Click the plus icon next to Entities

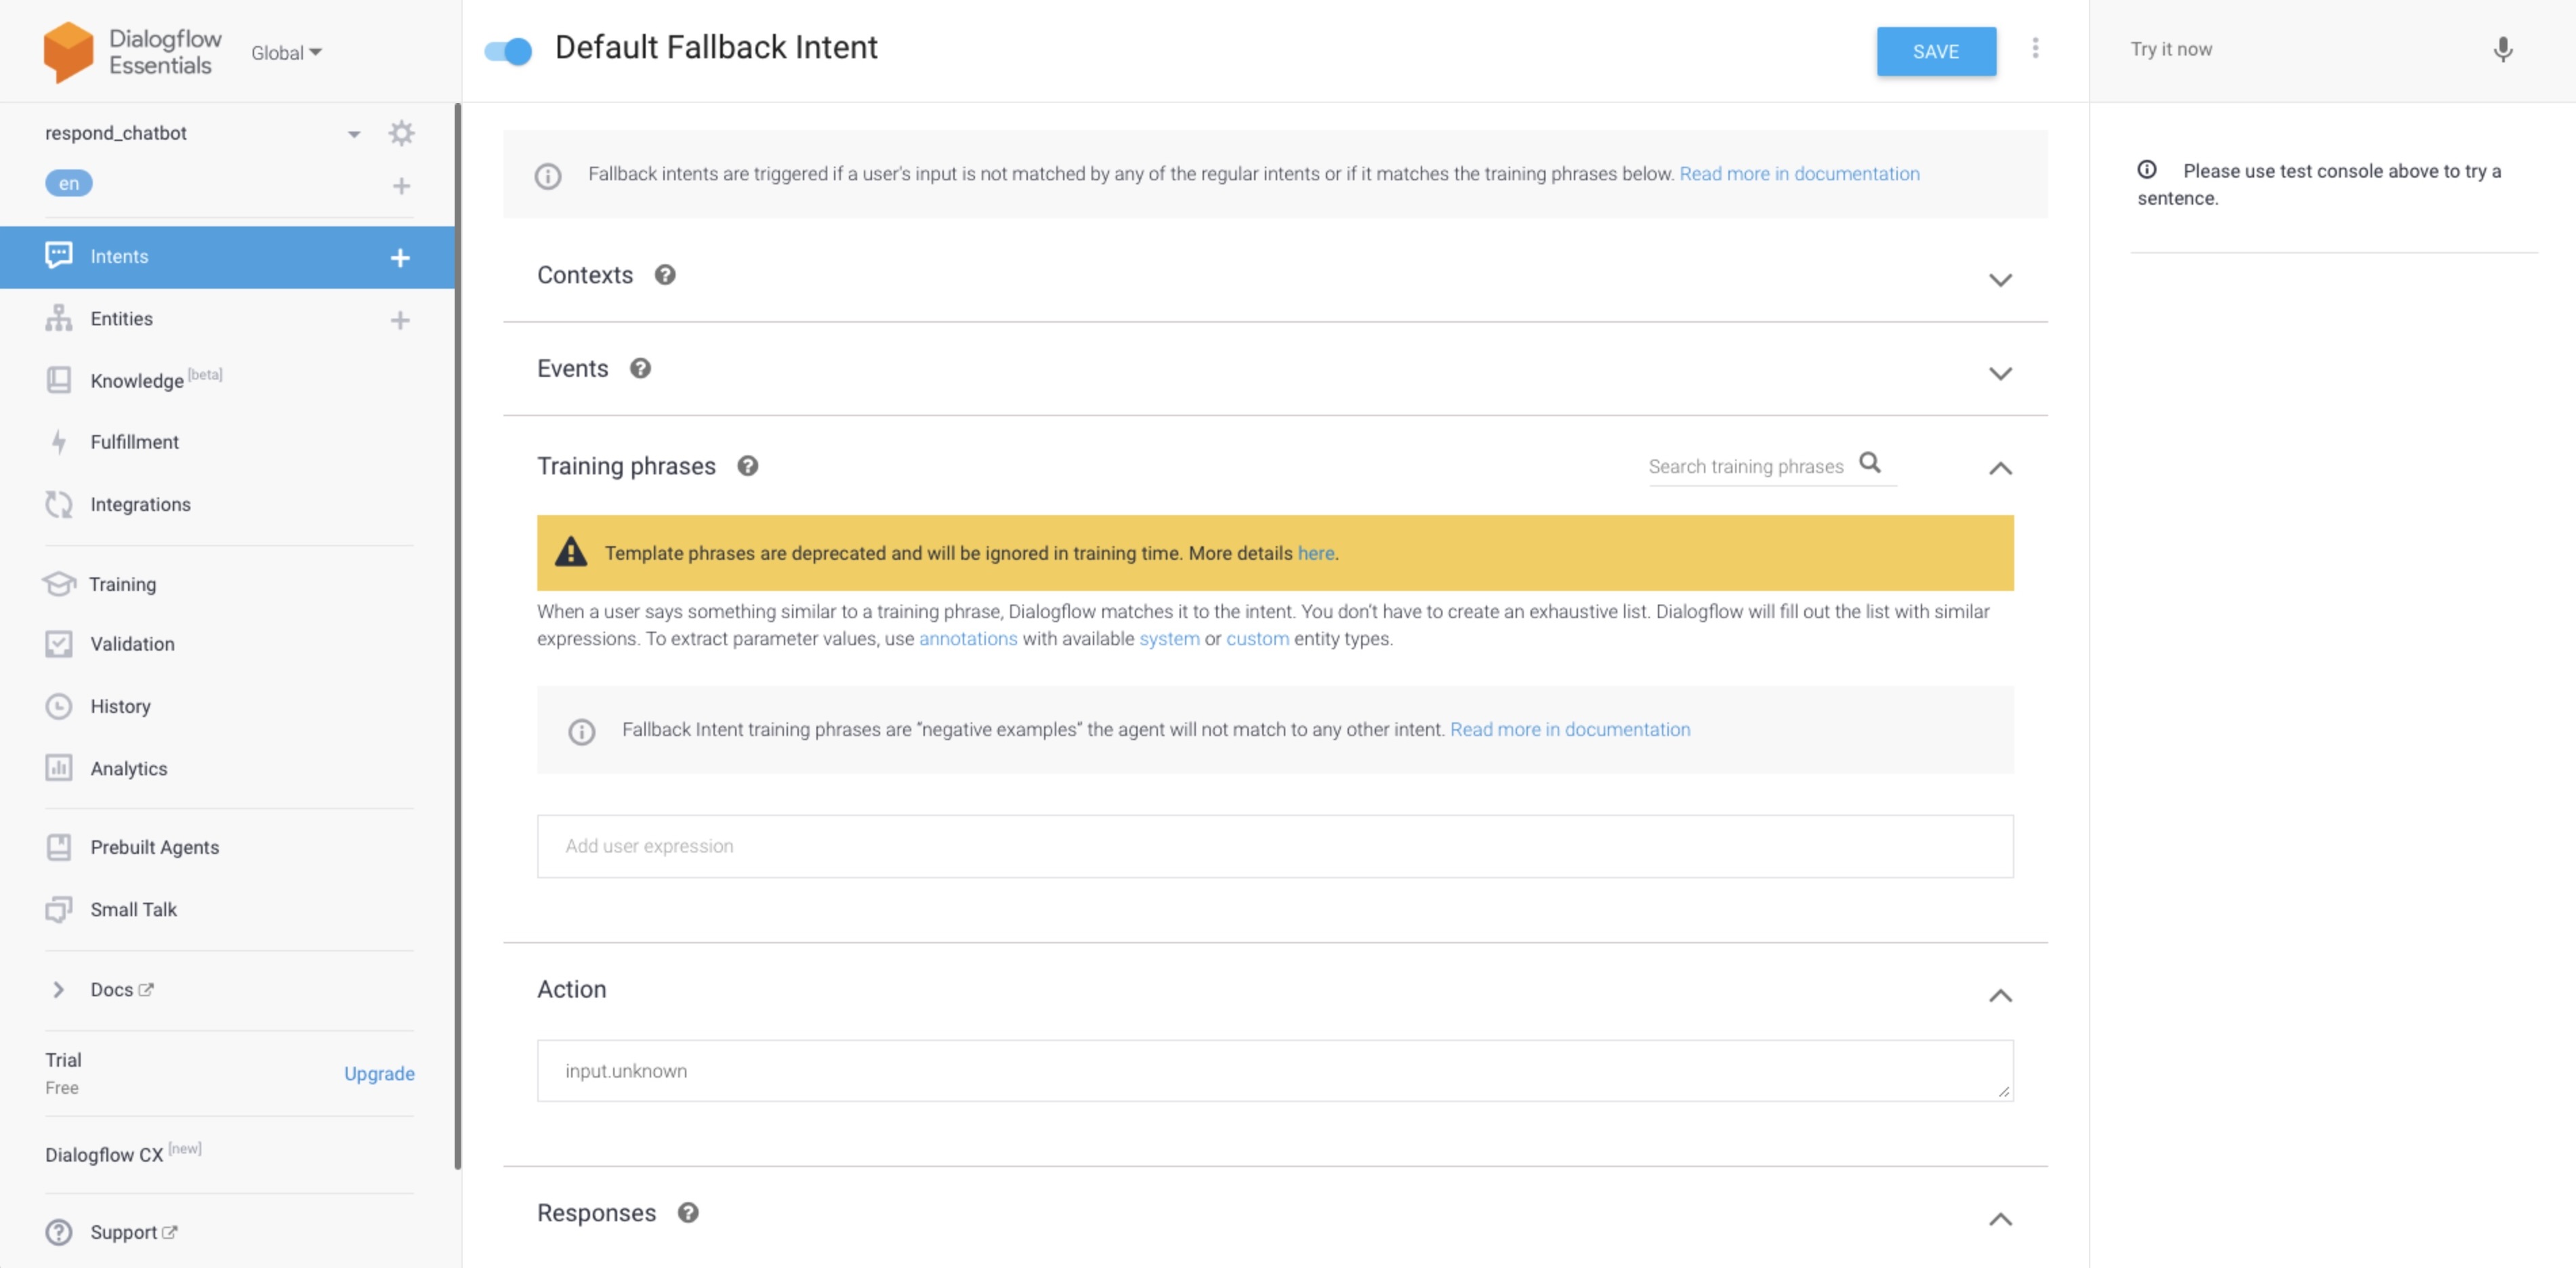coord(400,320)
